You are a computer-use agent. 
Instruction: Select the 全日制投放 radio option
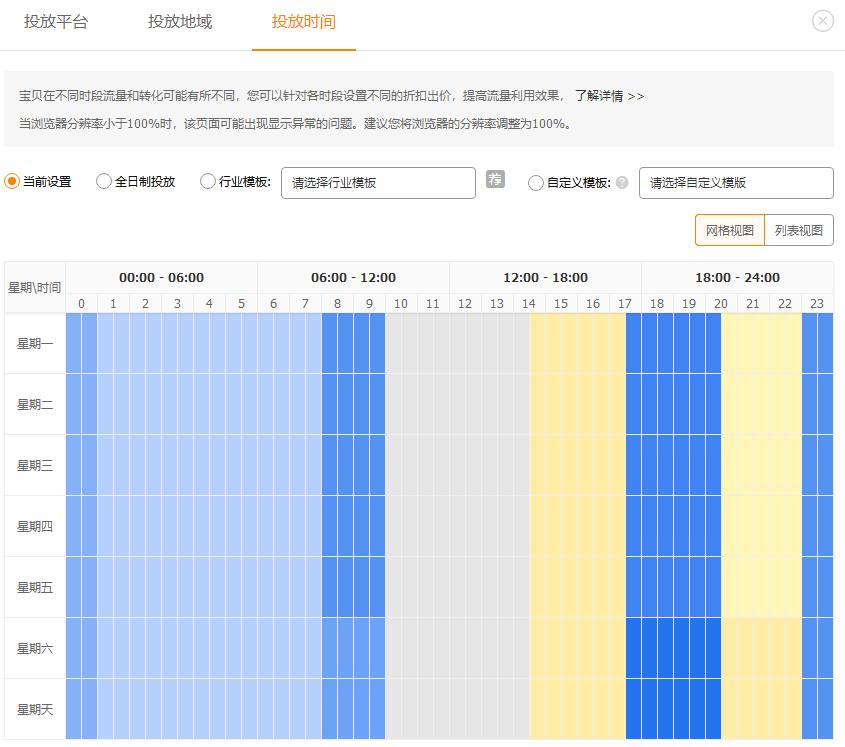click(x=104, y=182)
